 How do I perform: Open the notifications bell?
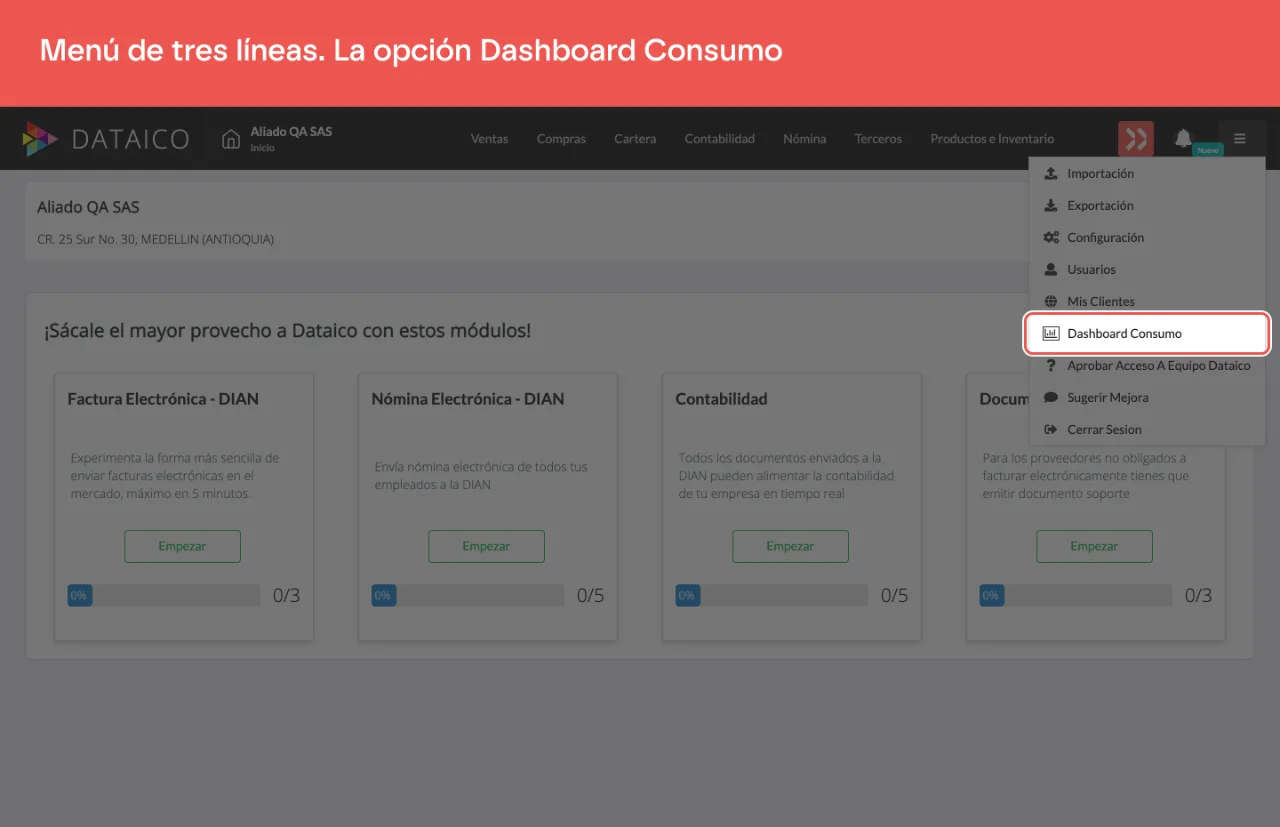(1184, 138)
